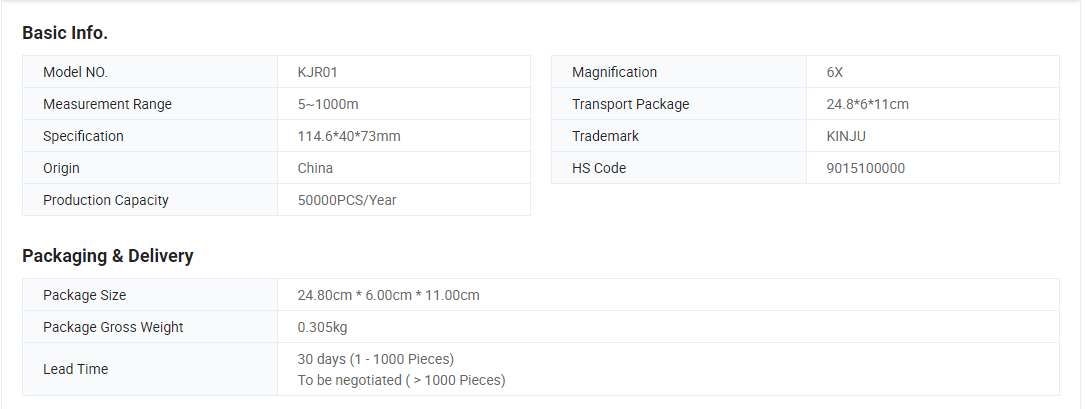Select the 24.80cm * 6.00cm * 11.00cm text
This screenshot has width=1085, height=409.
388,296
